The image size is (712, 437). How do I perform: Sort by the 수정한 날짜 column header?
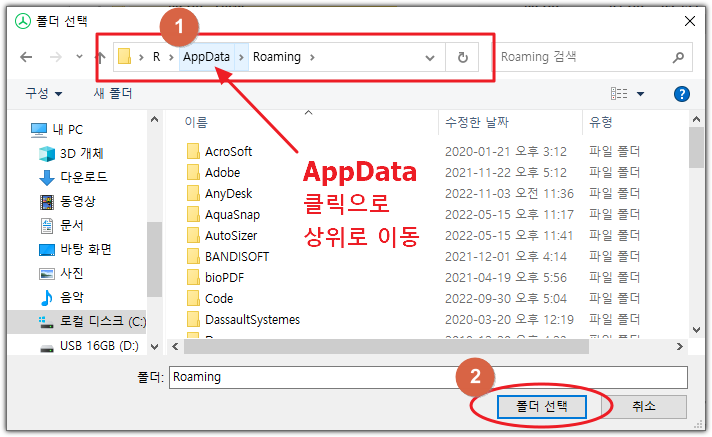point(477,122)
